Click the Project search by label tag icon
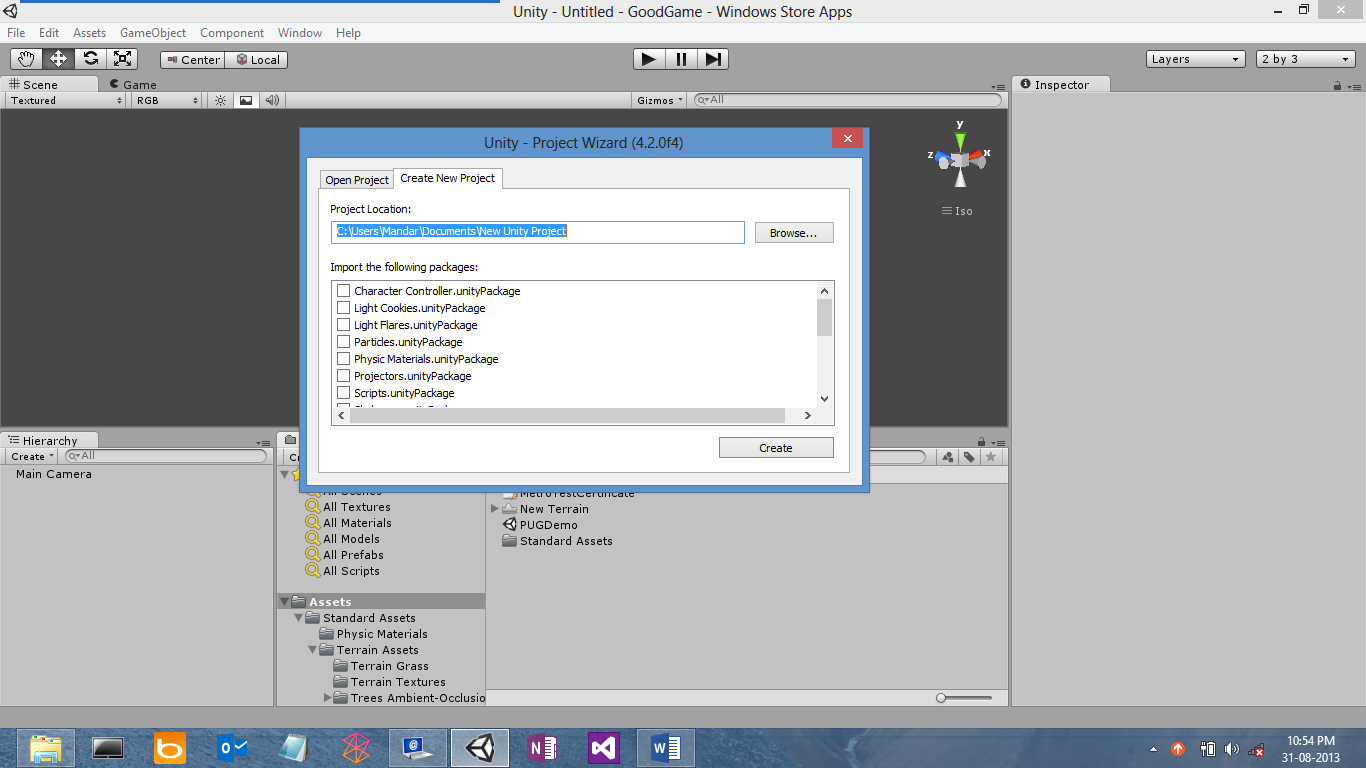 [969, 456]
